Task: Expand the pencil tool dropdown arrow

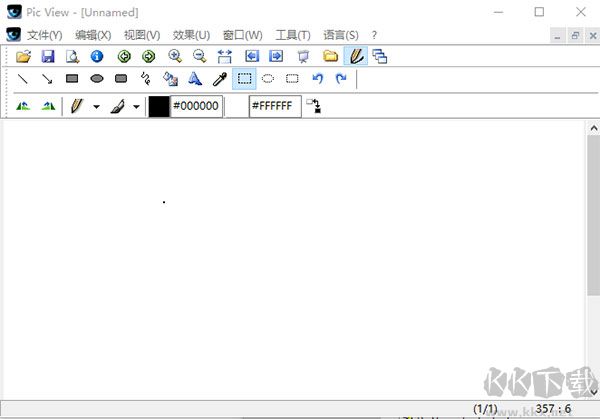Action: tap(96, 107)
